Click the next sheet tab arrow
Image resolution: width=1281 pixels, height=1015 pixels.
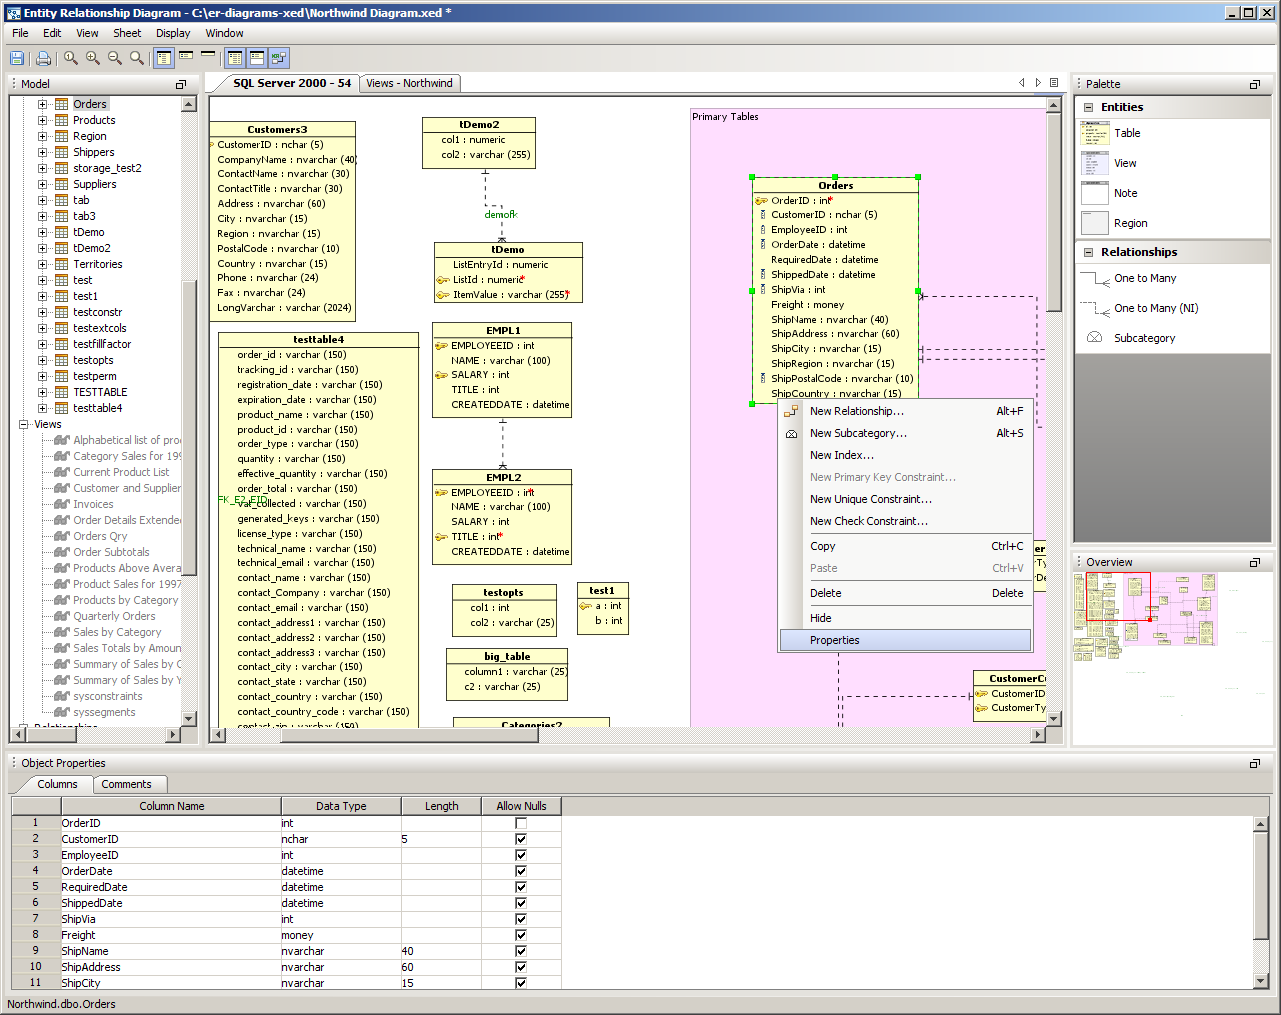coord(1038,83)
